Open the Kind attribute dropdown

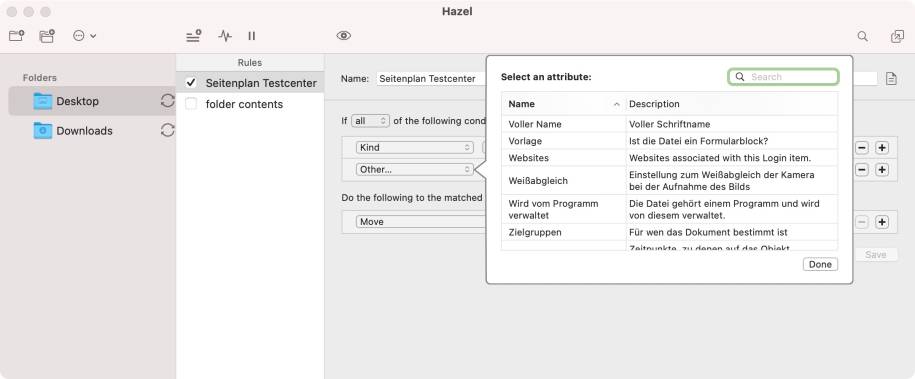(x=415, y=148)
